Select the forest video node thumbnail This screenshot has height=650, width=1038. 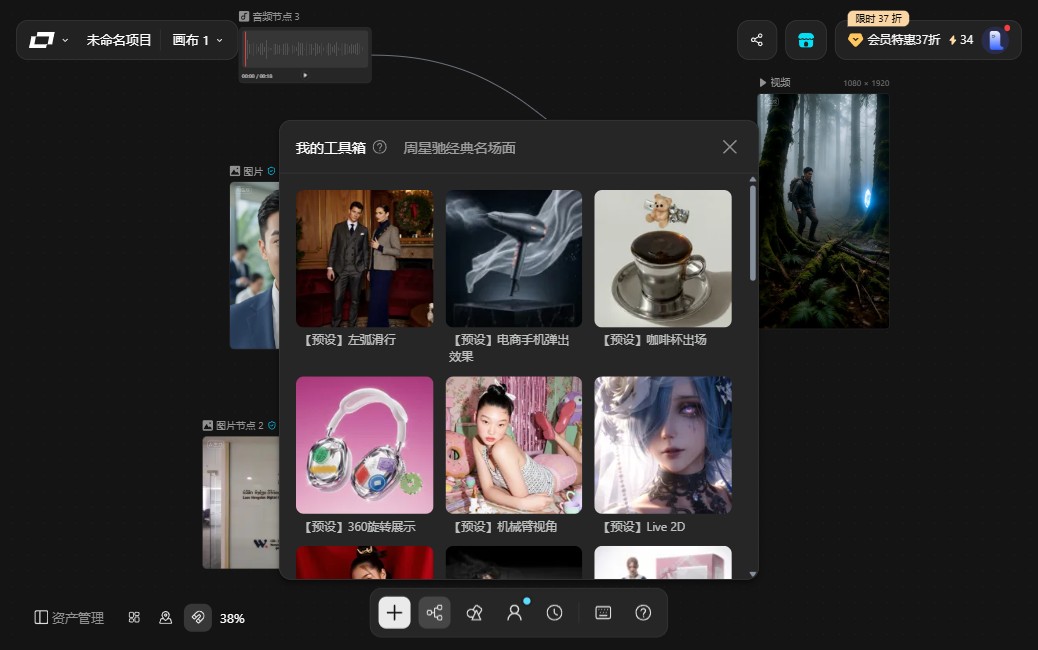pyautogui.click(x=824, y=210)
